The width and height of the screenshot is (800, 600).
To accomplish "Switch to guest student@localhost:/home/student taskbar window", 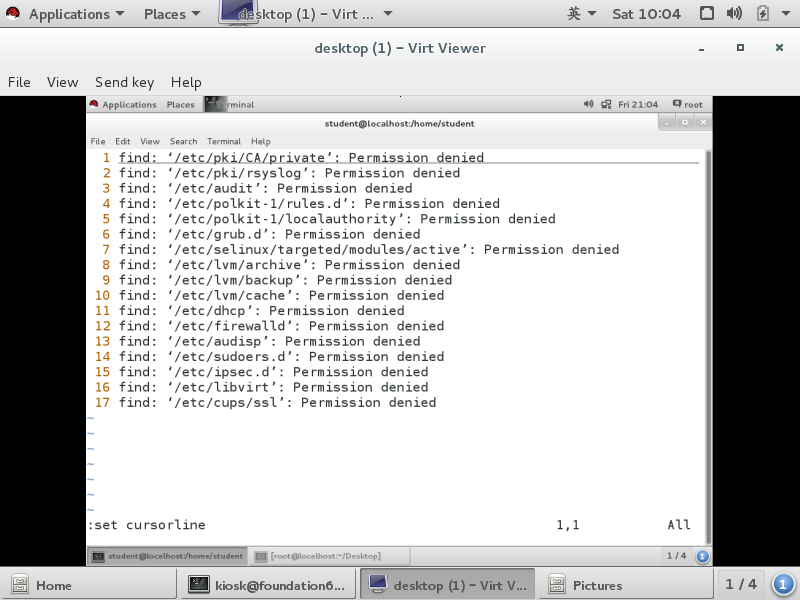I will 167,556.
